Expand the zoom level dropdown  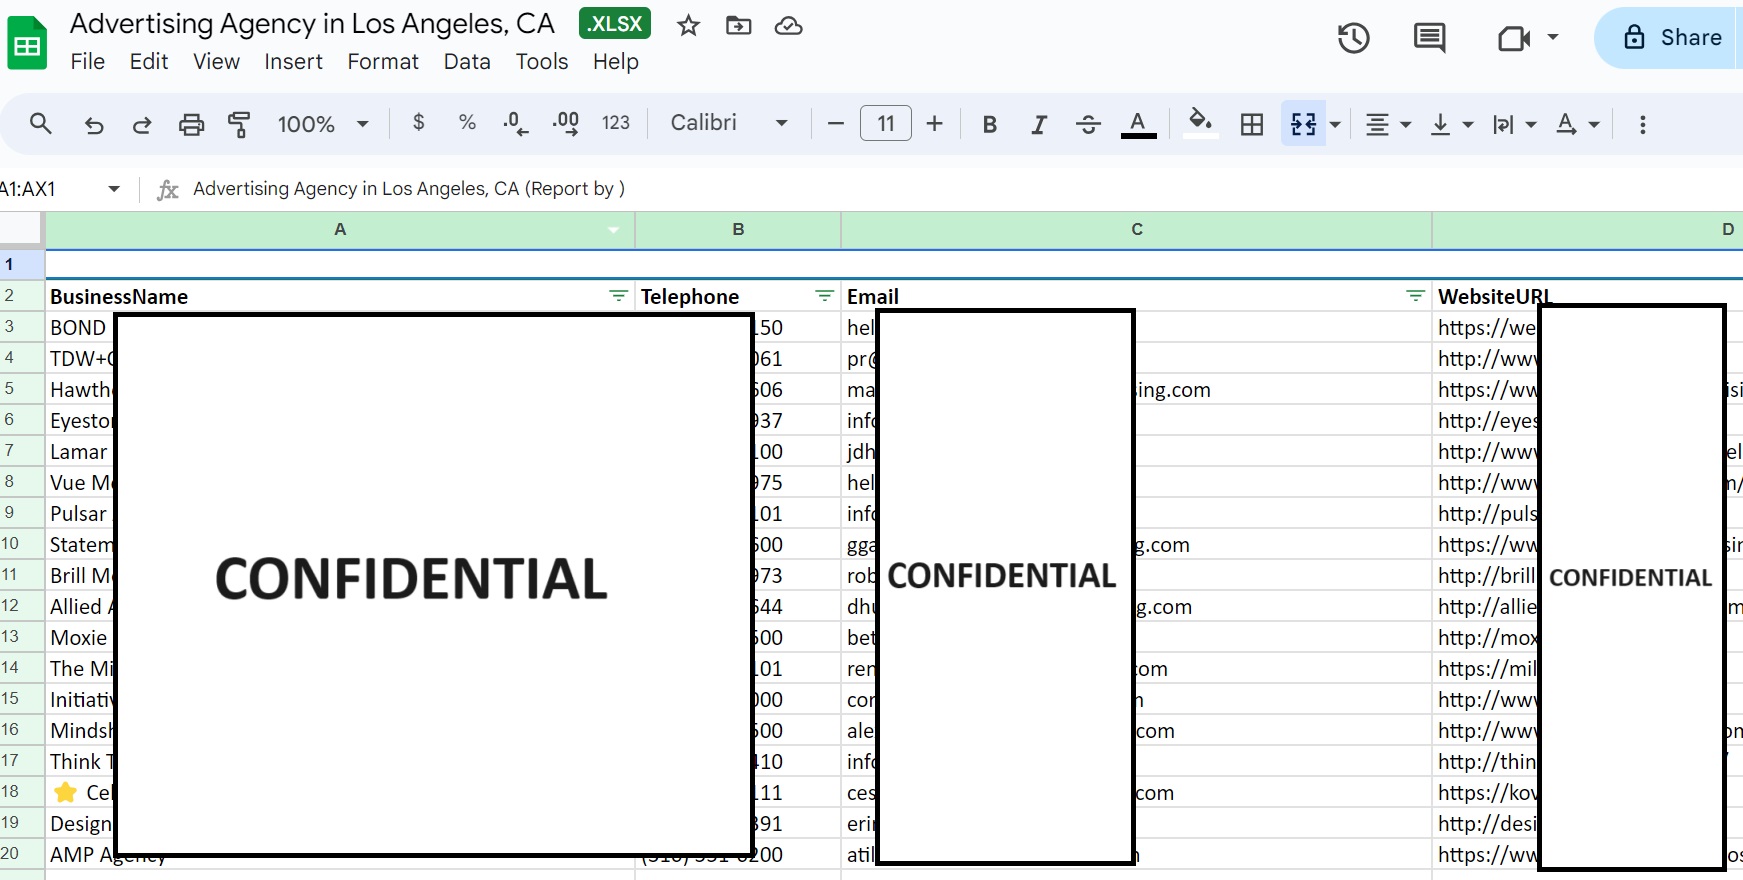(x=363, y=124)
